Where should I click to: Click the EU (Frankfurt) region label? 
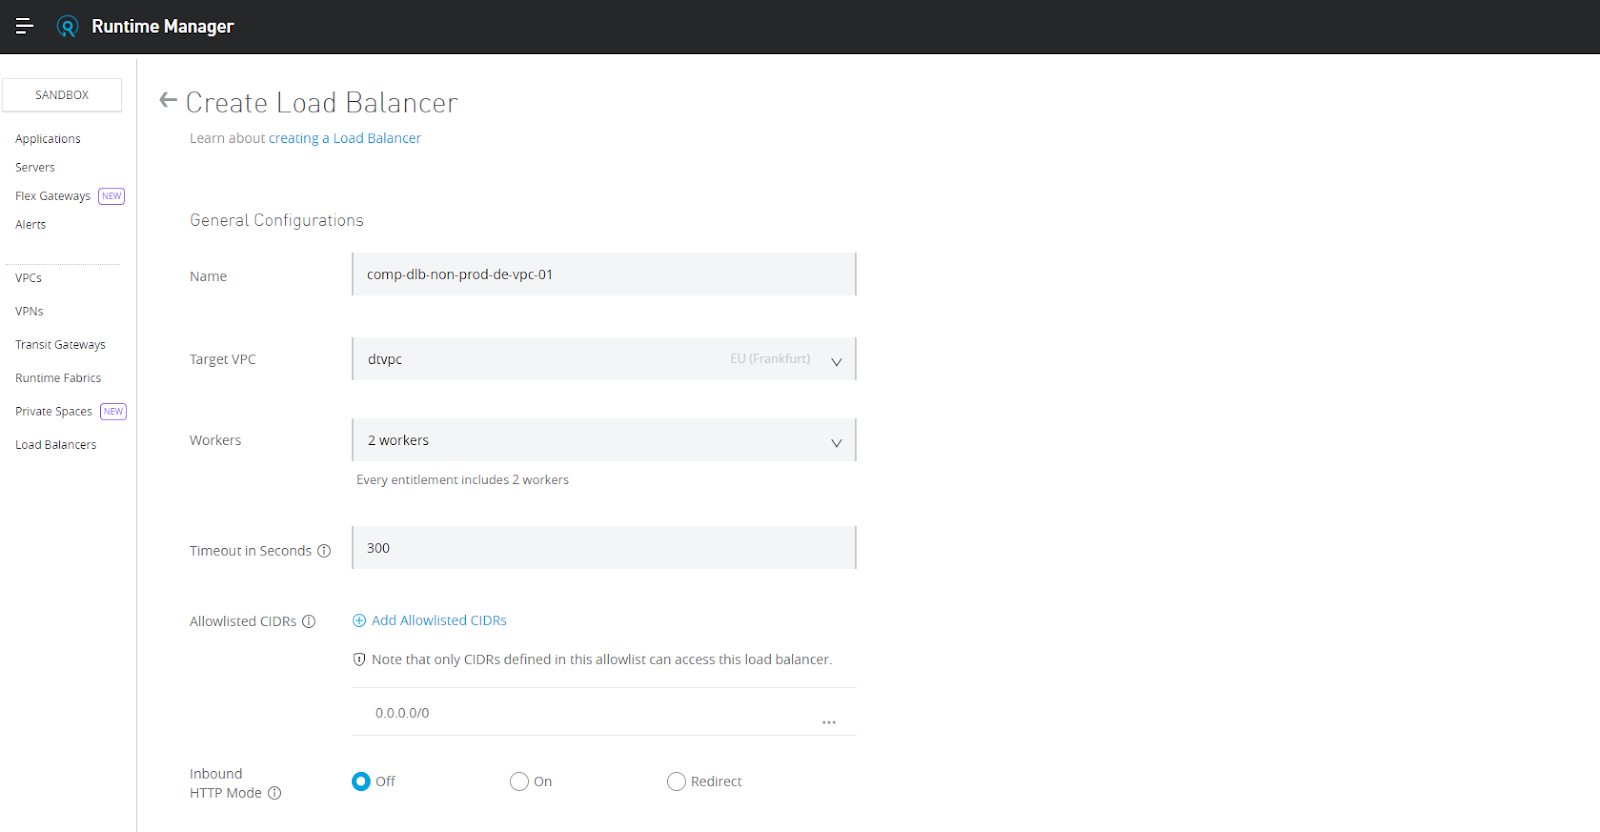tap(770, 358)
